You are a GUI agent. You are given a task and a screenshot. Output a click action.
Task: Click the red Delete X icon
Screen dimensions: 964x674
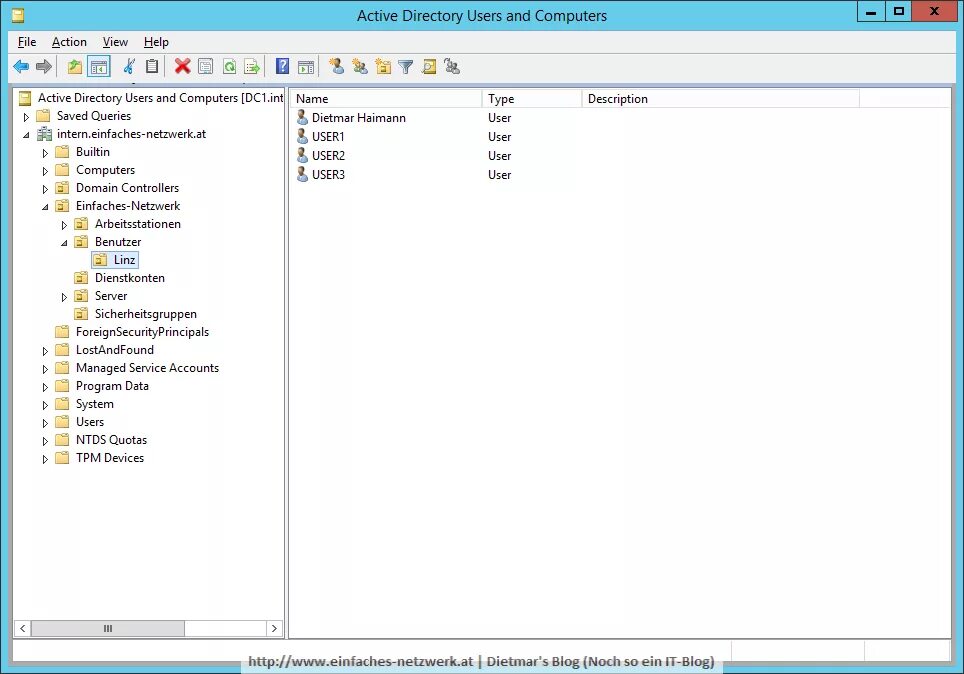pos(183,66)
